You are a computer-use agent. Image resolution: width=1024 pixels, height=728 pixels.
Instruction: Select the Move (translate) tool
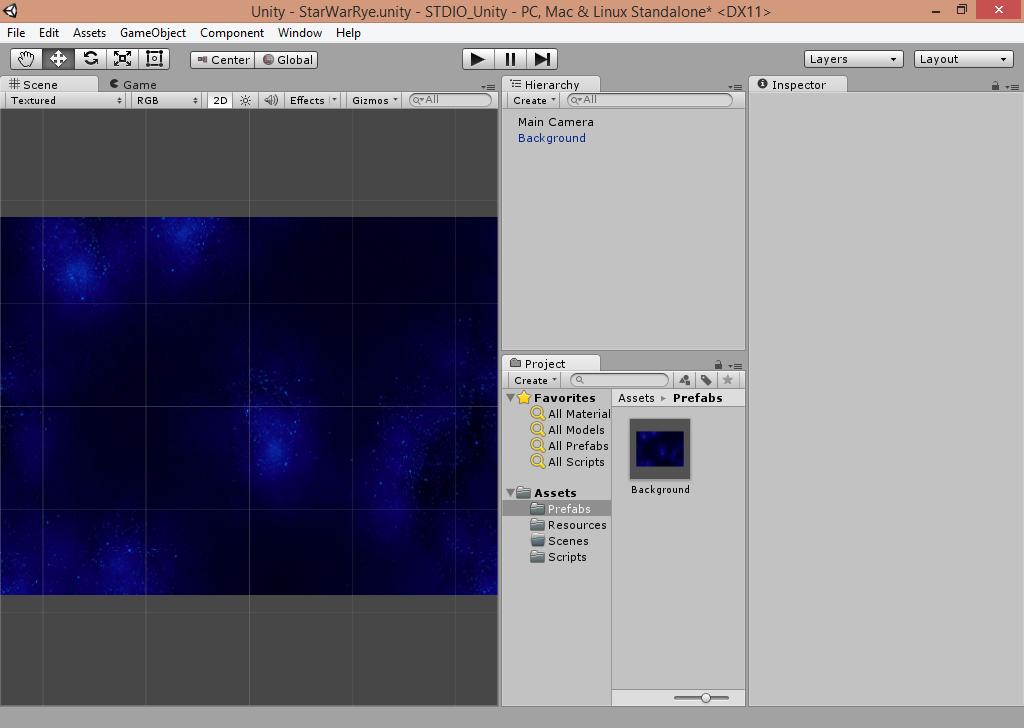point(58,59)
